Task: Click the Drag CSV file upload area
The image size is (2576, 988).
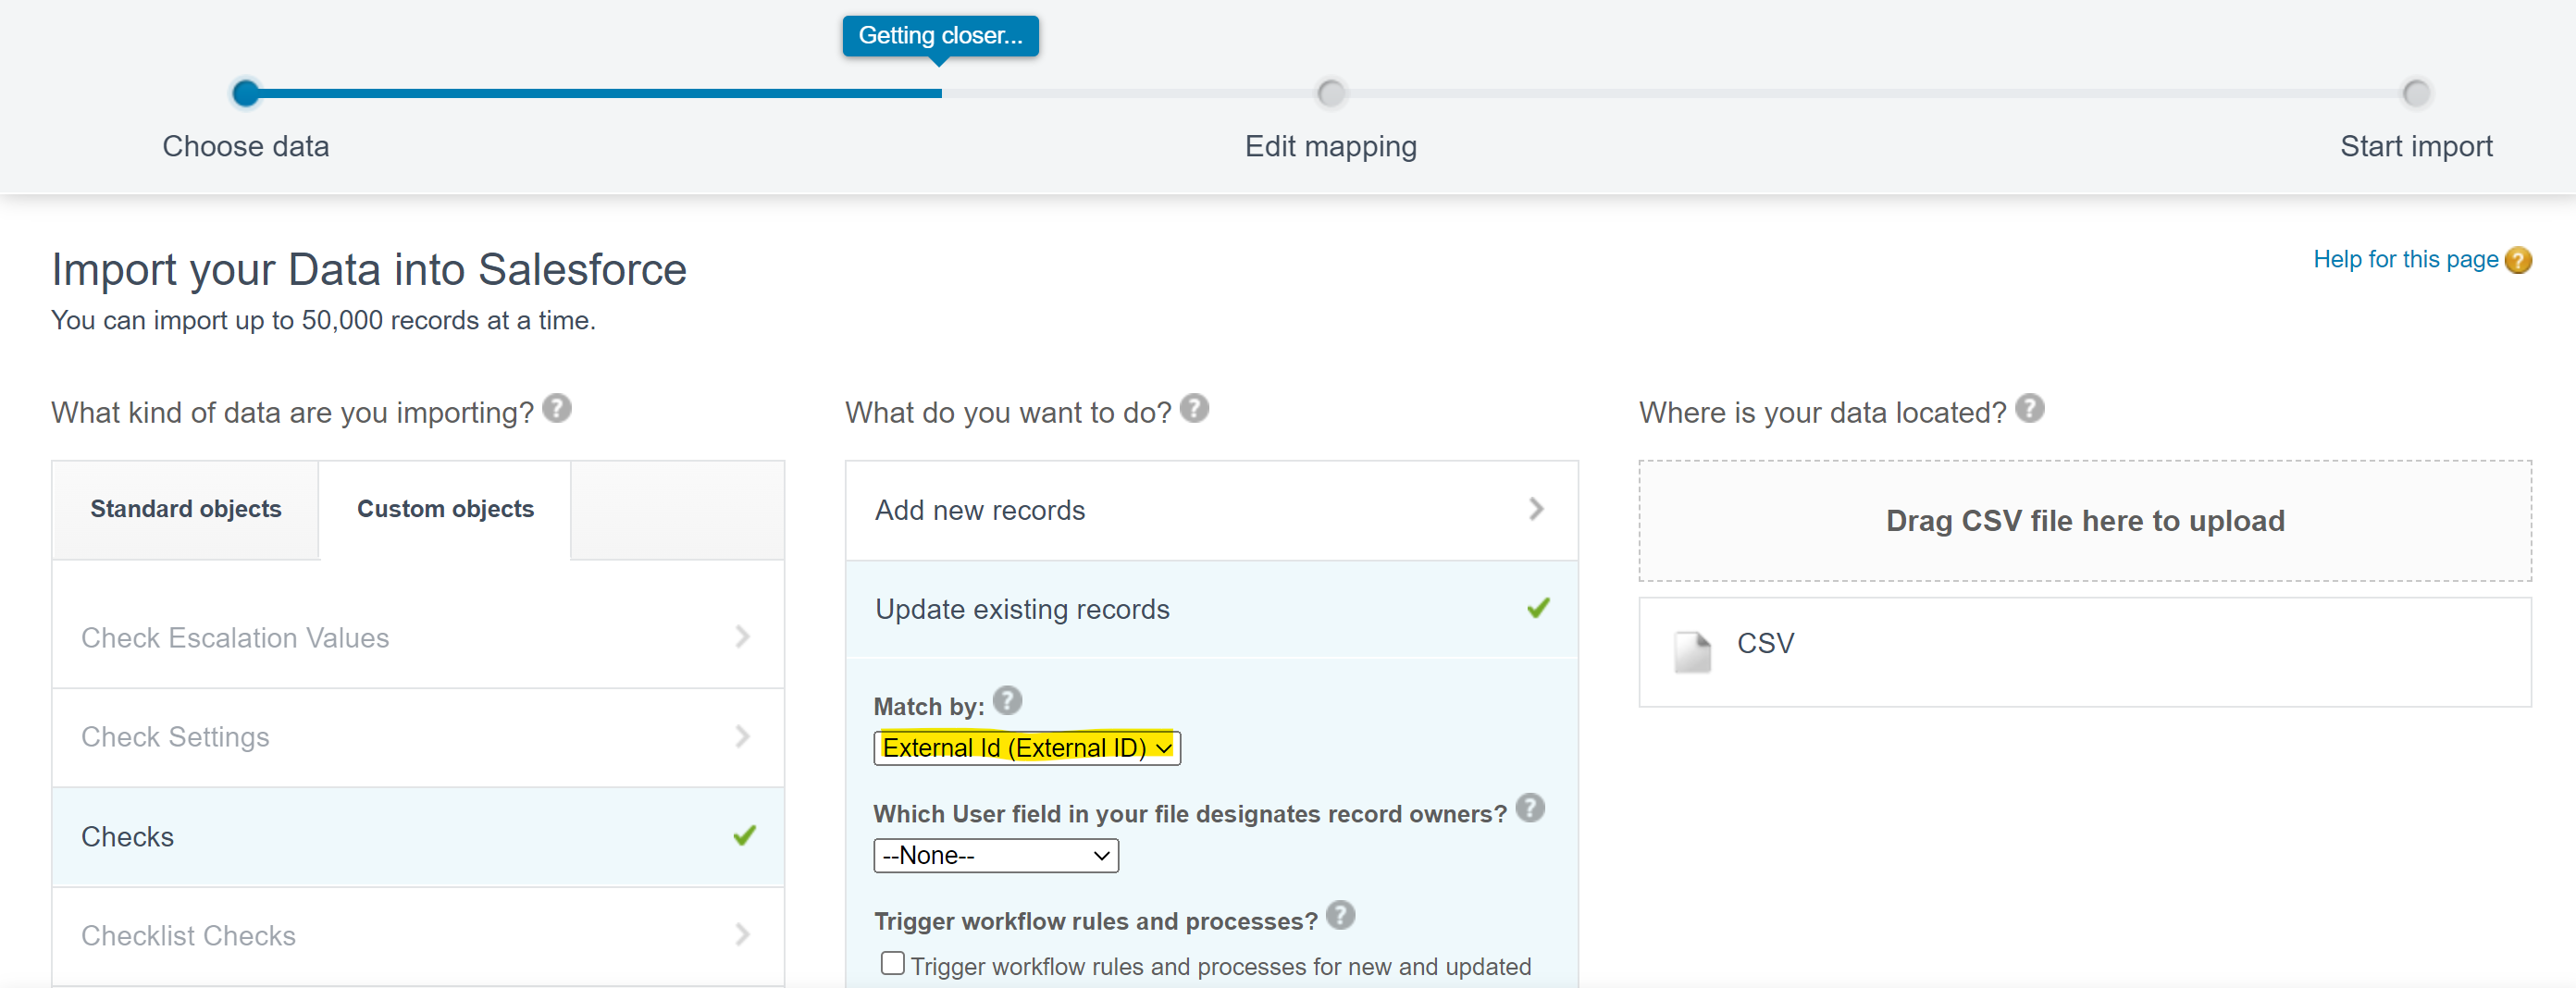Action: (x=2084, y=521)
